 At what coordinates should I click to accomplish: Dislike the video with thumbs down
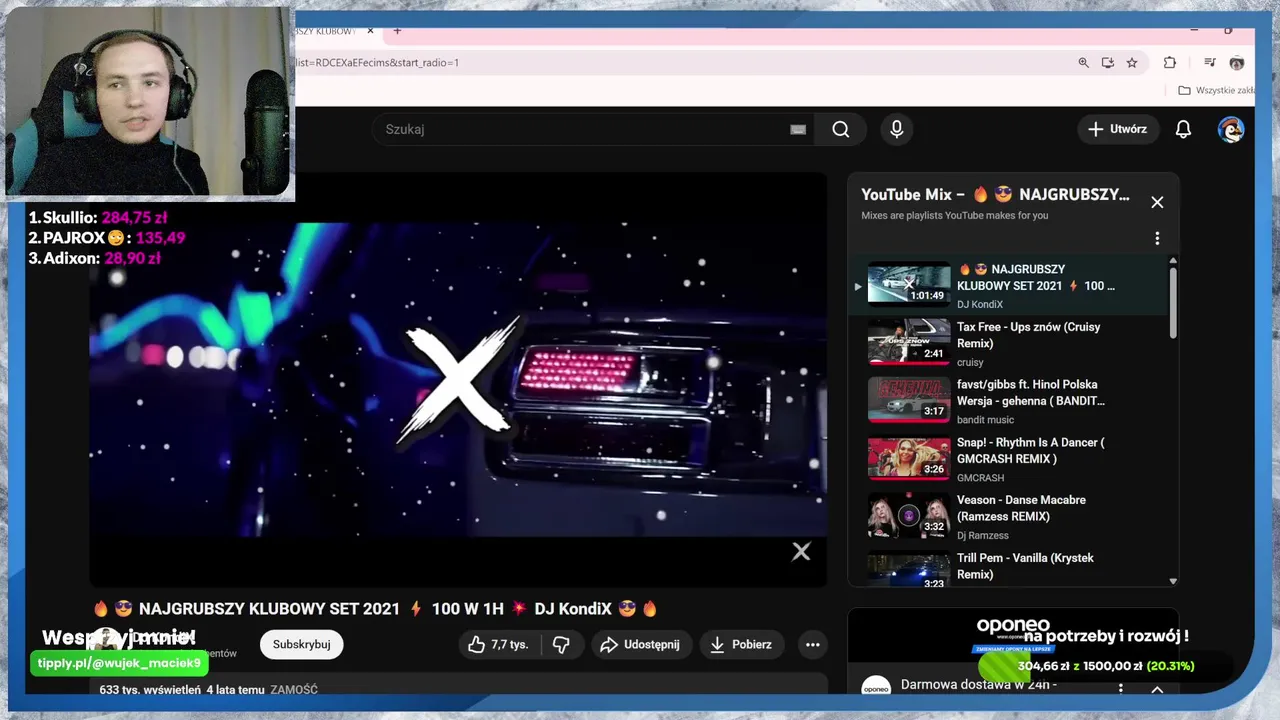tap(561, 645)
